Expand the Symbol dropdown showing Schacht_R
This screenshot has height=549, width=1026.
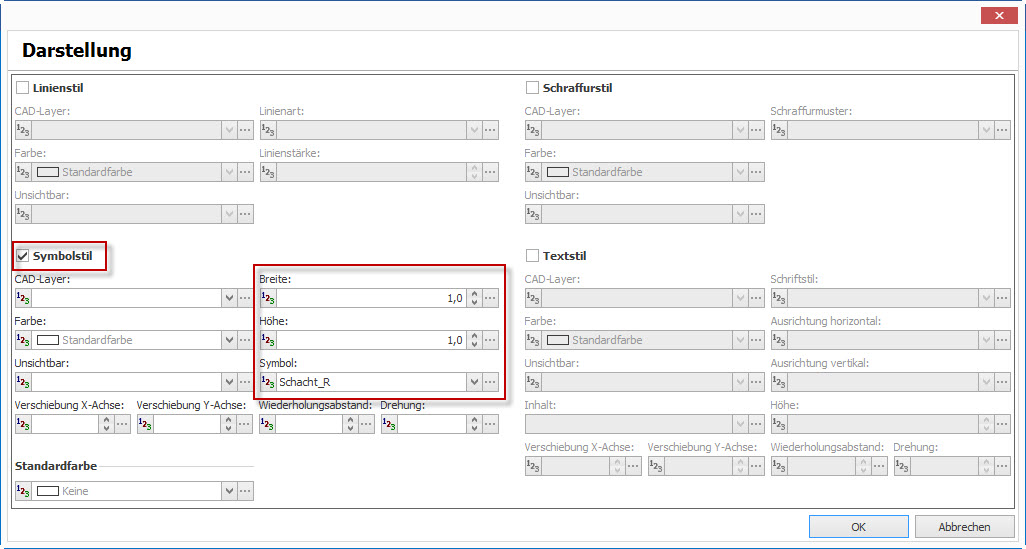472,382
